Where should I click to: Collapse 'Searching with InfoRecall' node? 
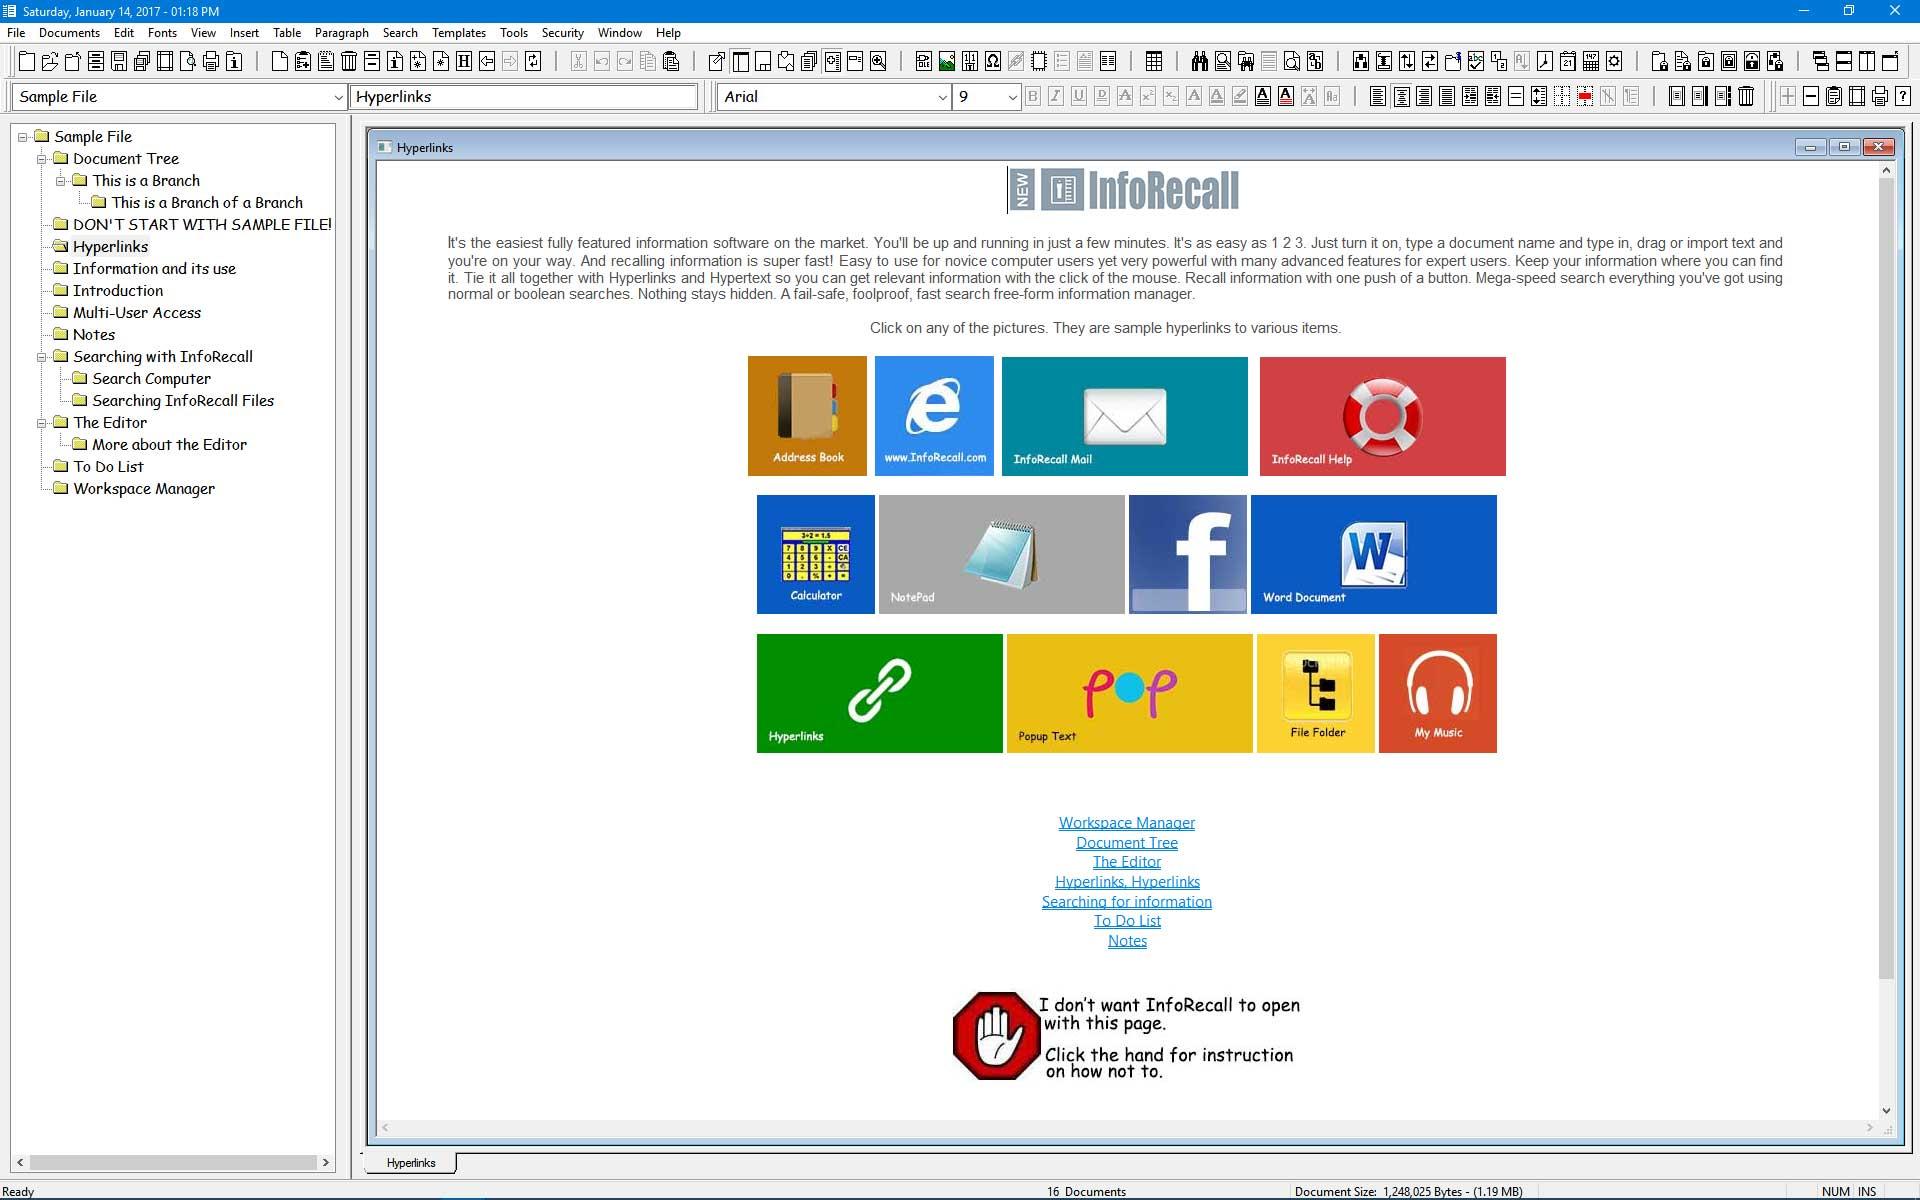coord(42,357)
